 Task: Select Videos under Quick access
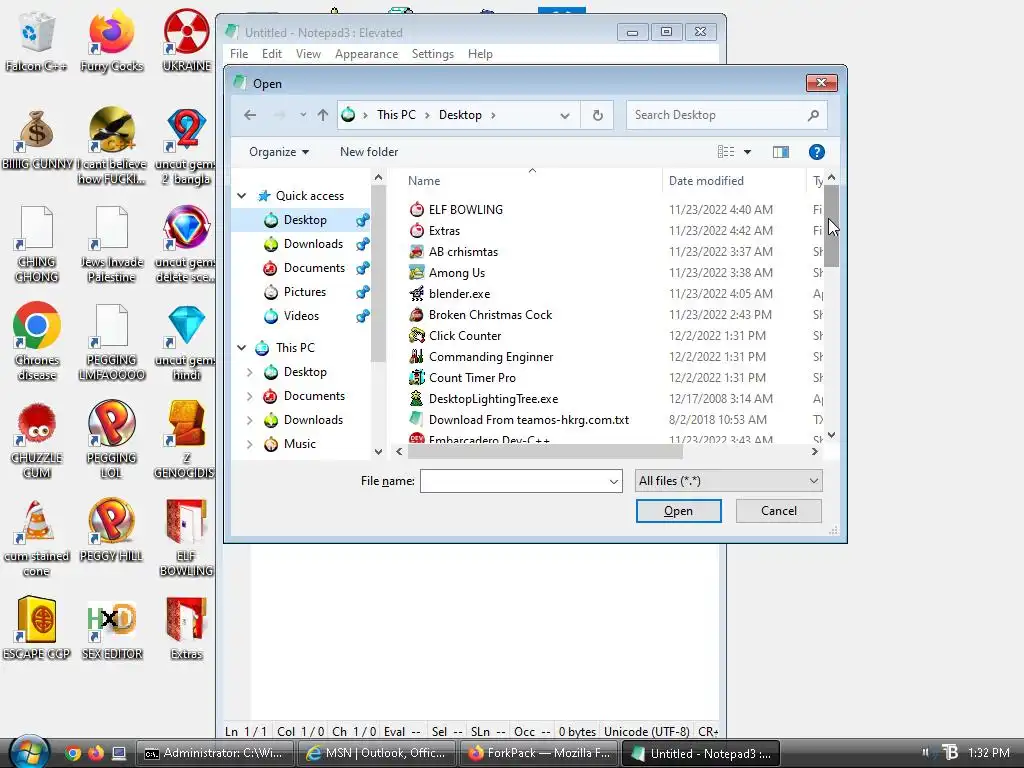point(301,317)
